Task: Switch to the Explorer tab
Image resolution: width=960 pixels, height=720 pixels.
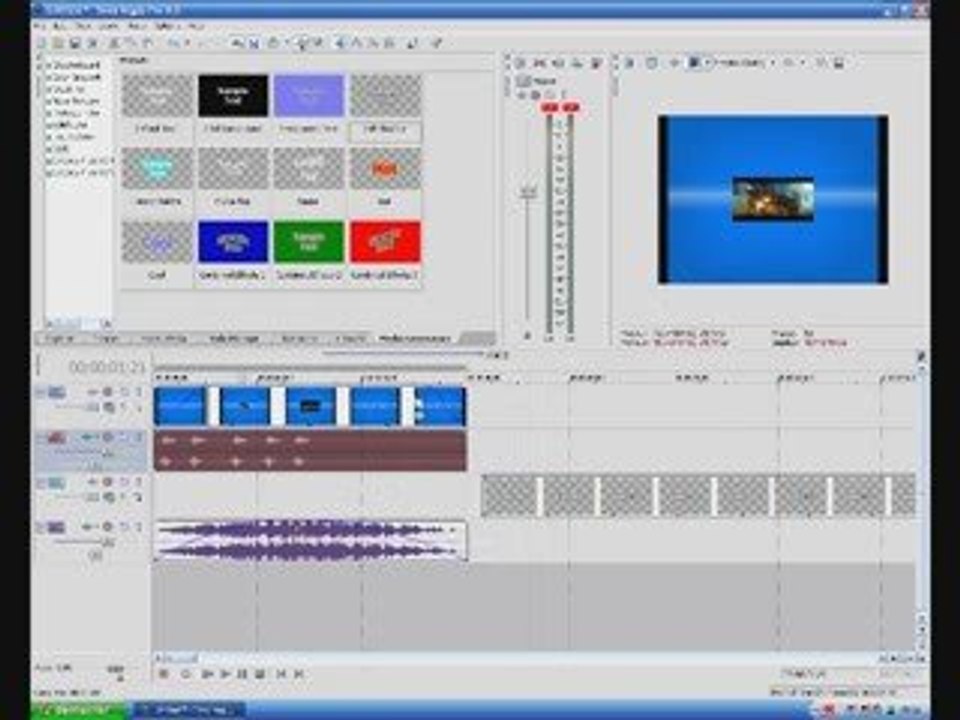Action: (60, 339)
